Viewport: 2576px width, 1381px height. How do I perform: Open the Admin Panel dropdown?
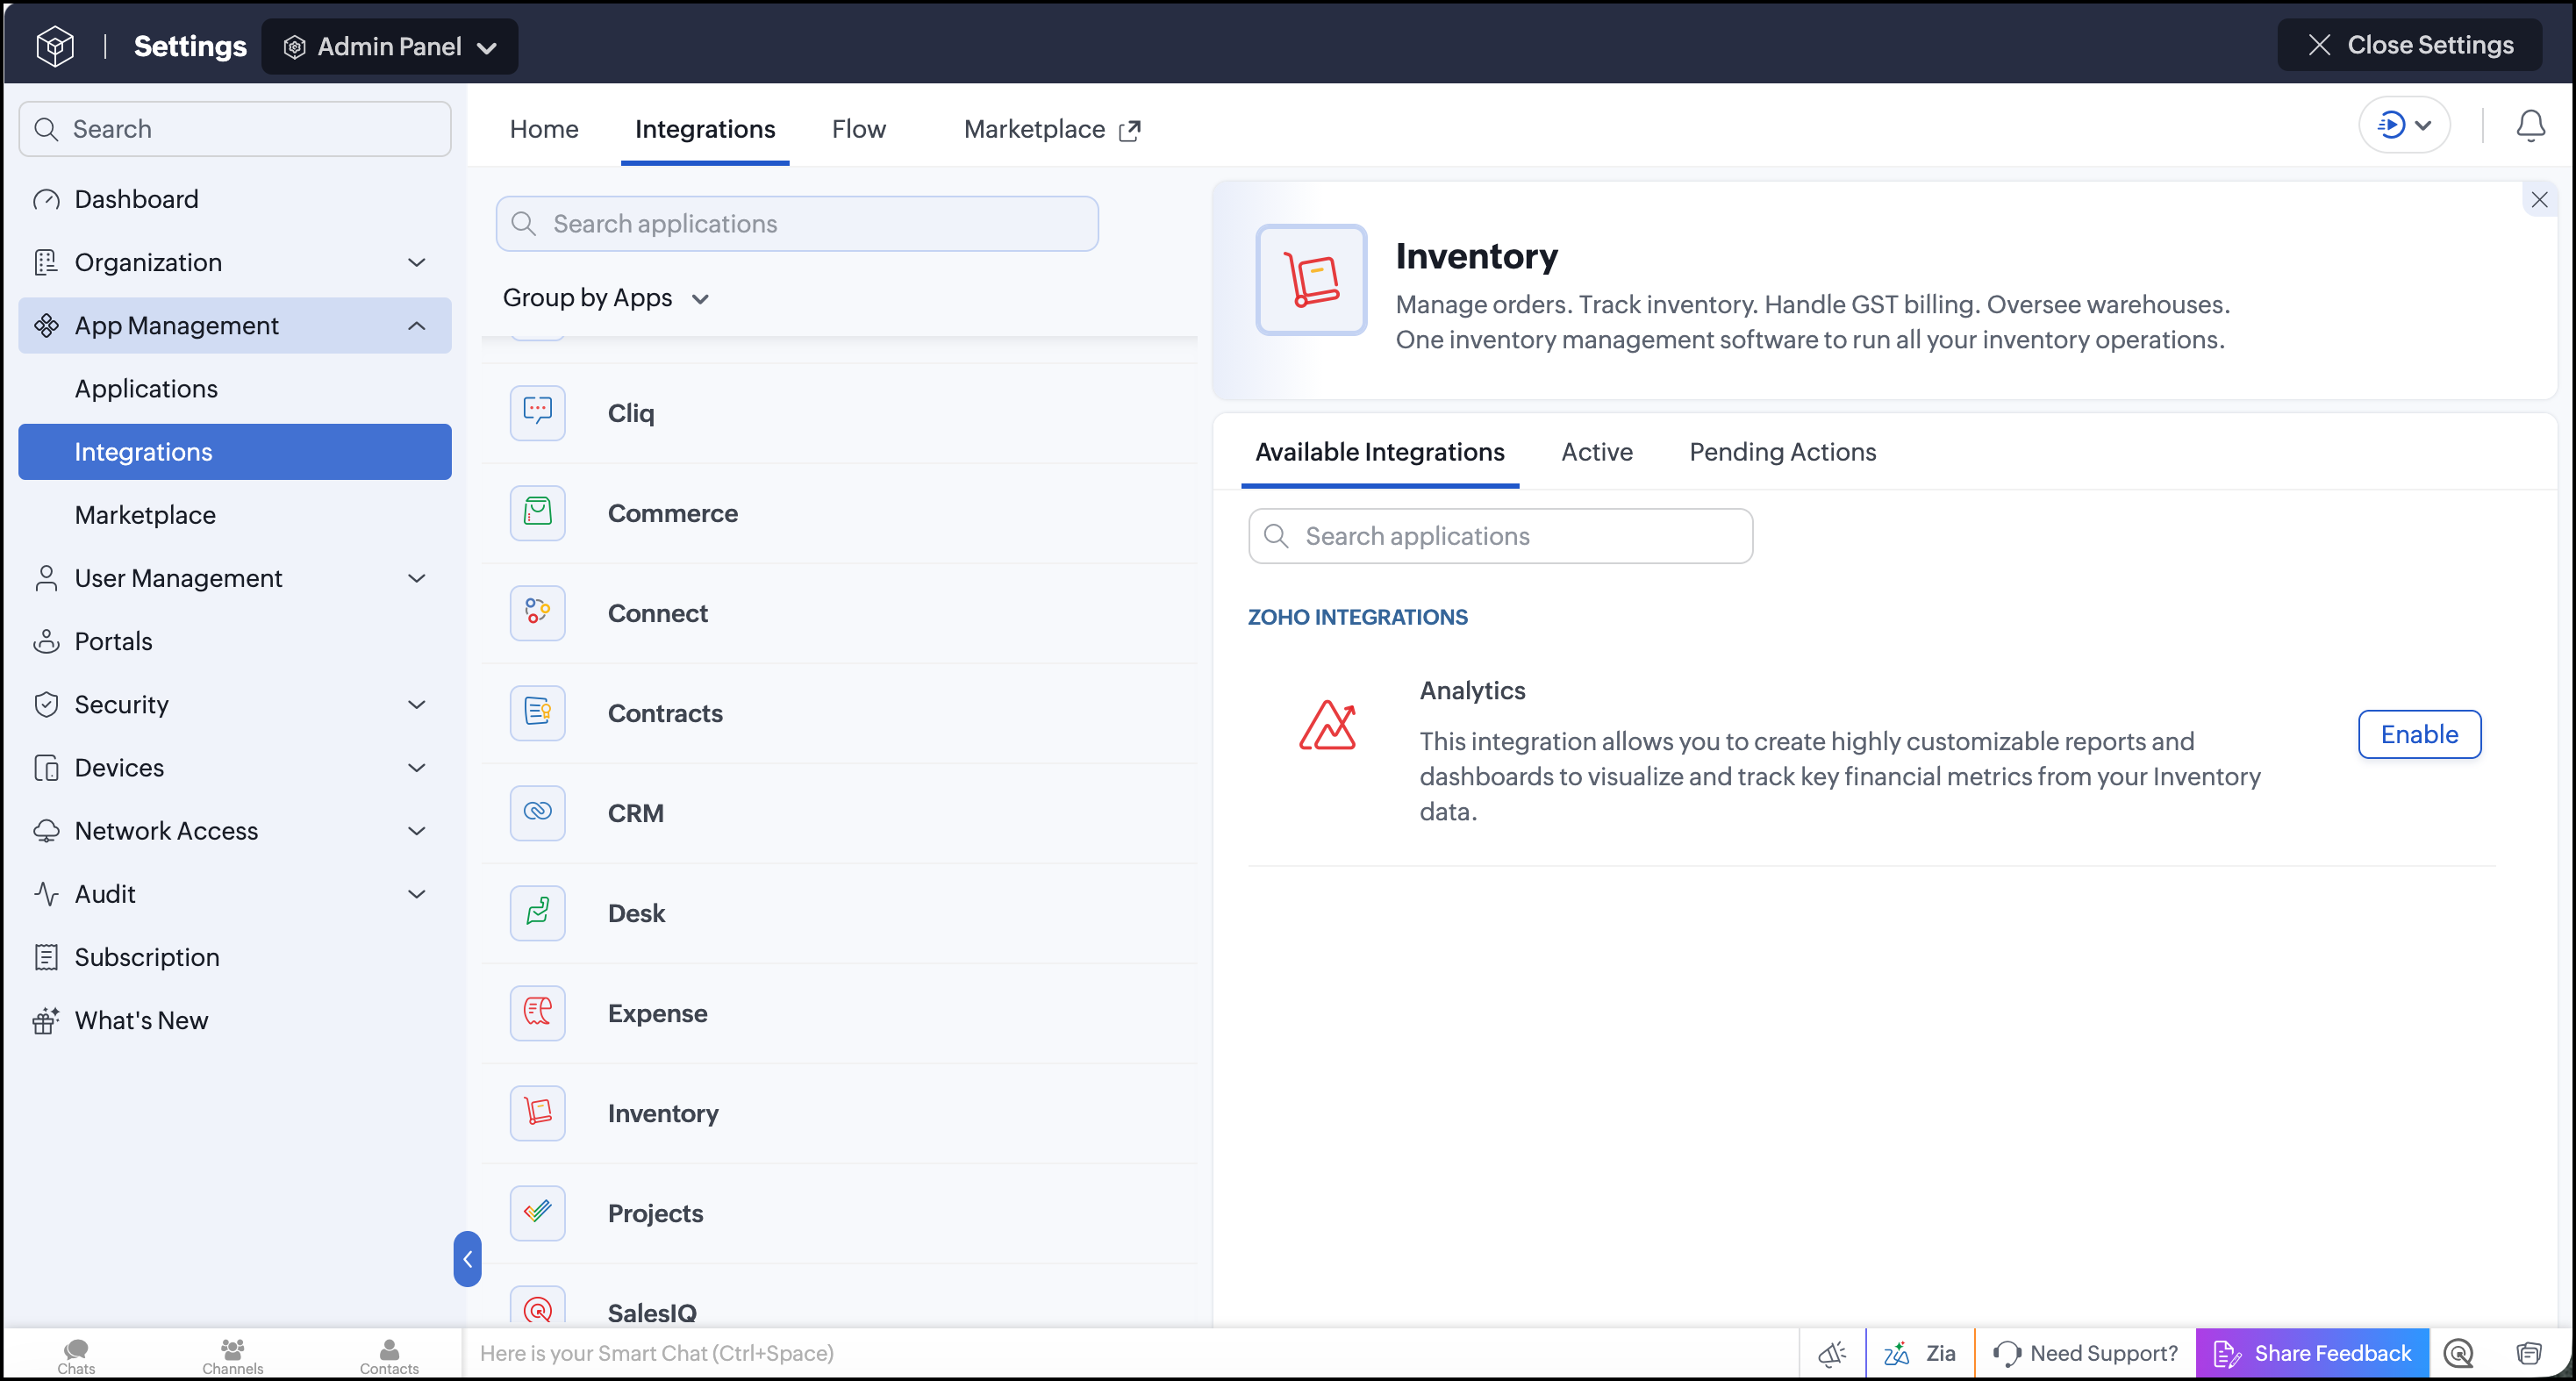point(390,46)
